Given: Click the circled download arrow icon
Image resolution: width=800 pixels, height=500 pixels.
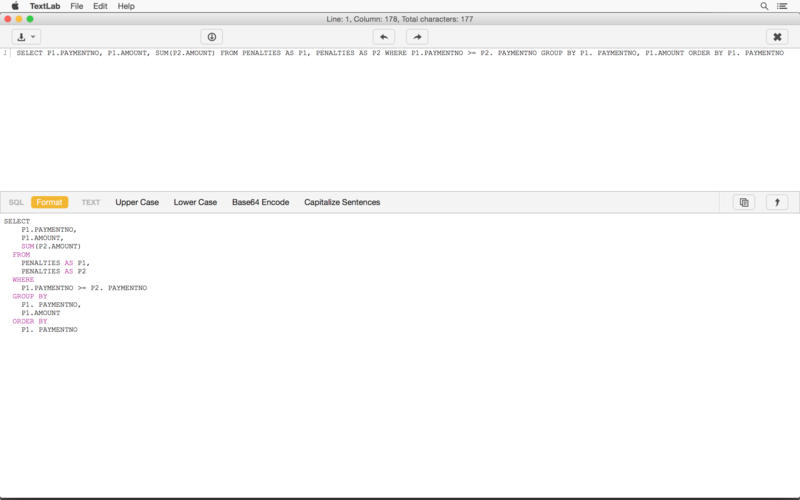Looking at the screenshot, I should pos(212,36).
